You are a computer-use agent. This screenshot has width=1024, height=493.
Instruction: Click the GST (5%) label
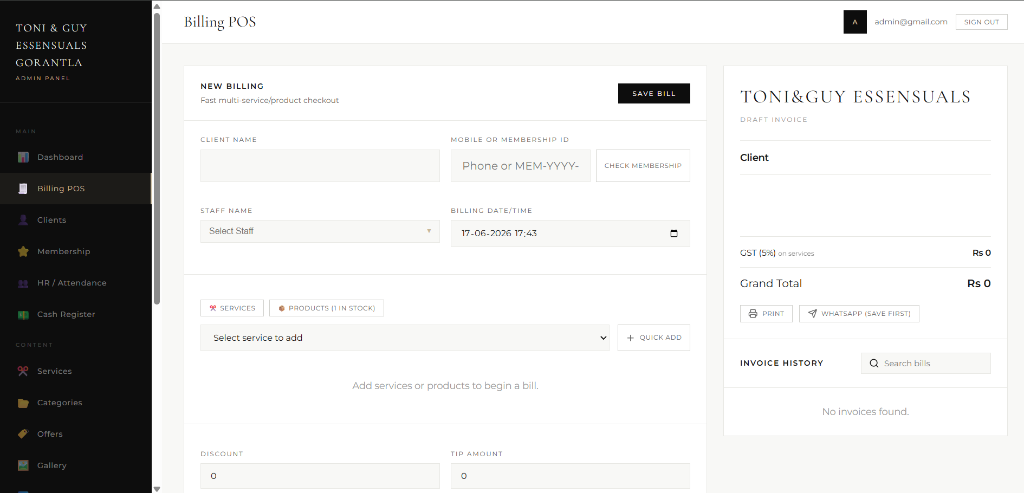tap(758, 253)
